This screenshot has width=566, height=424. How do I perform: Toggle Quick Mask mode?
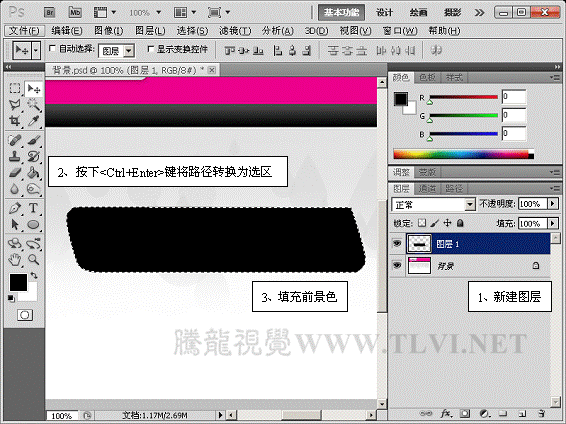click(25, 315)
